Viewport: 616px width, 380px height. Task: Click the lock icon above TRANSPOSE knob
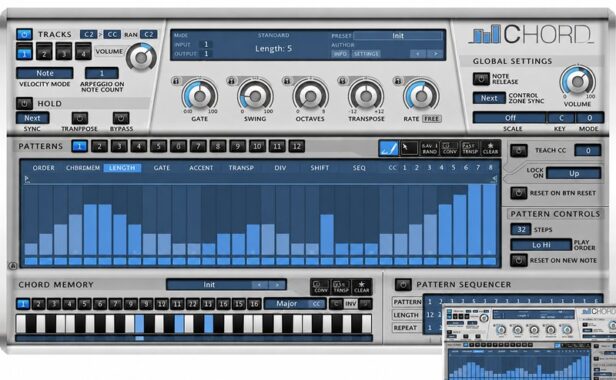[343, 81]
